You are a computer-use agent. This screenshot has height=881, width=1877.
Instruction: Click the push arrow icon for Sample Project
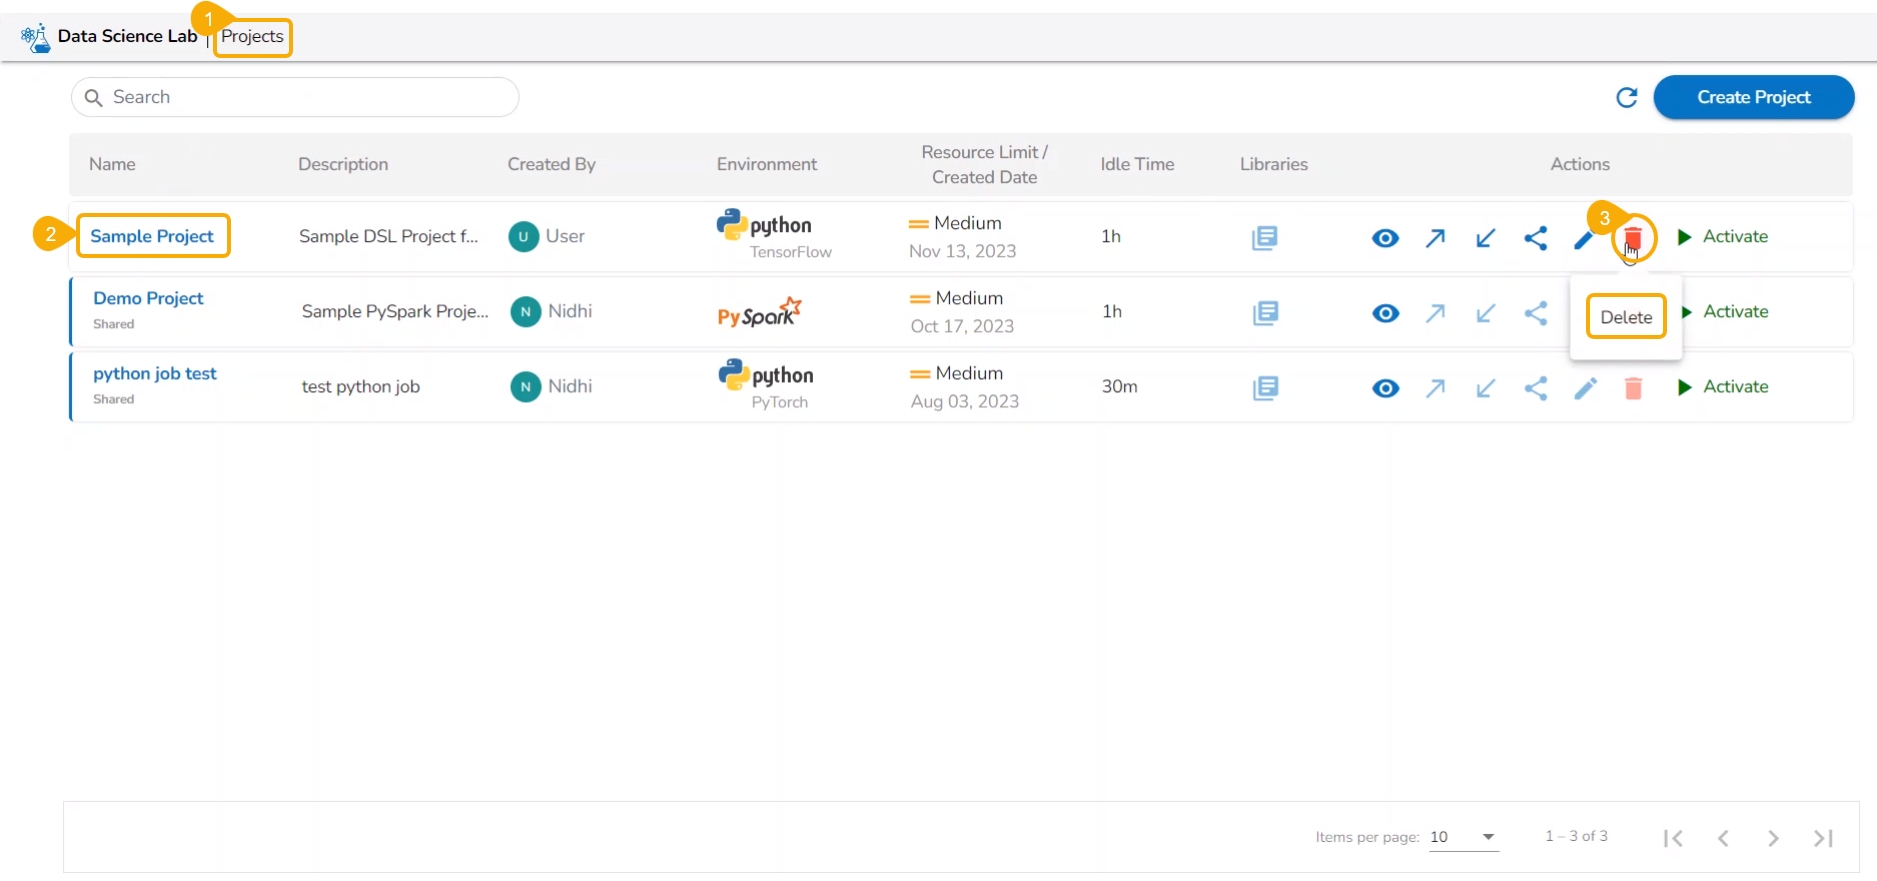(x=1435, y=238)
